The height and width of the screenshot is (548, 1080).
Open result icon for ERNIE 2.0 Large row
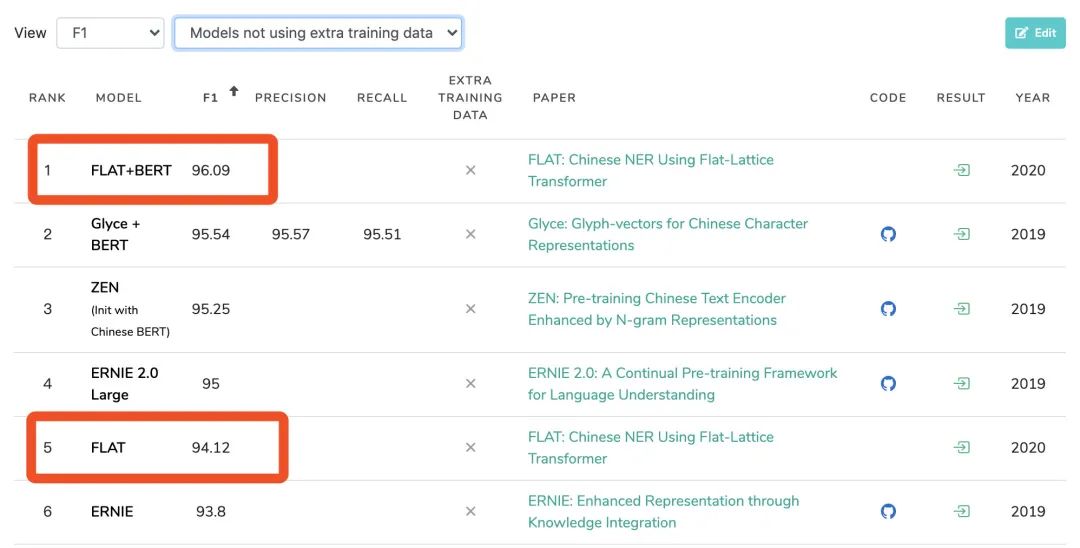coord(961,383)
